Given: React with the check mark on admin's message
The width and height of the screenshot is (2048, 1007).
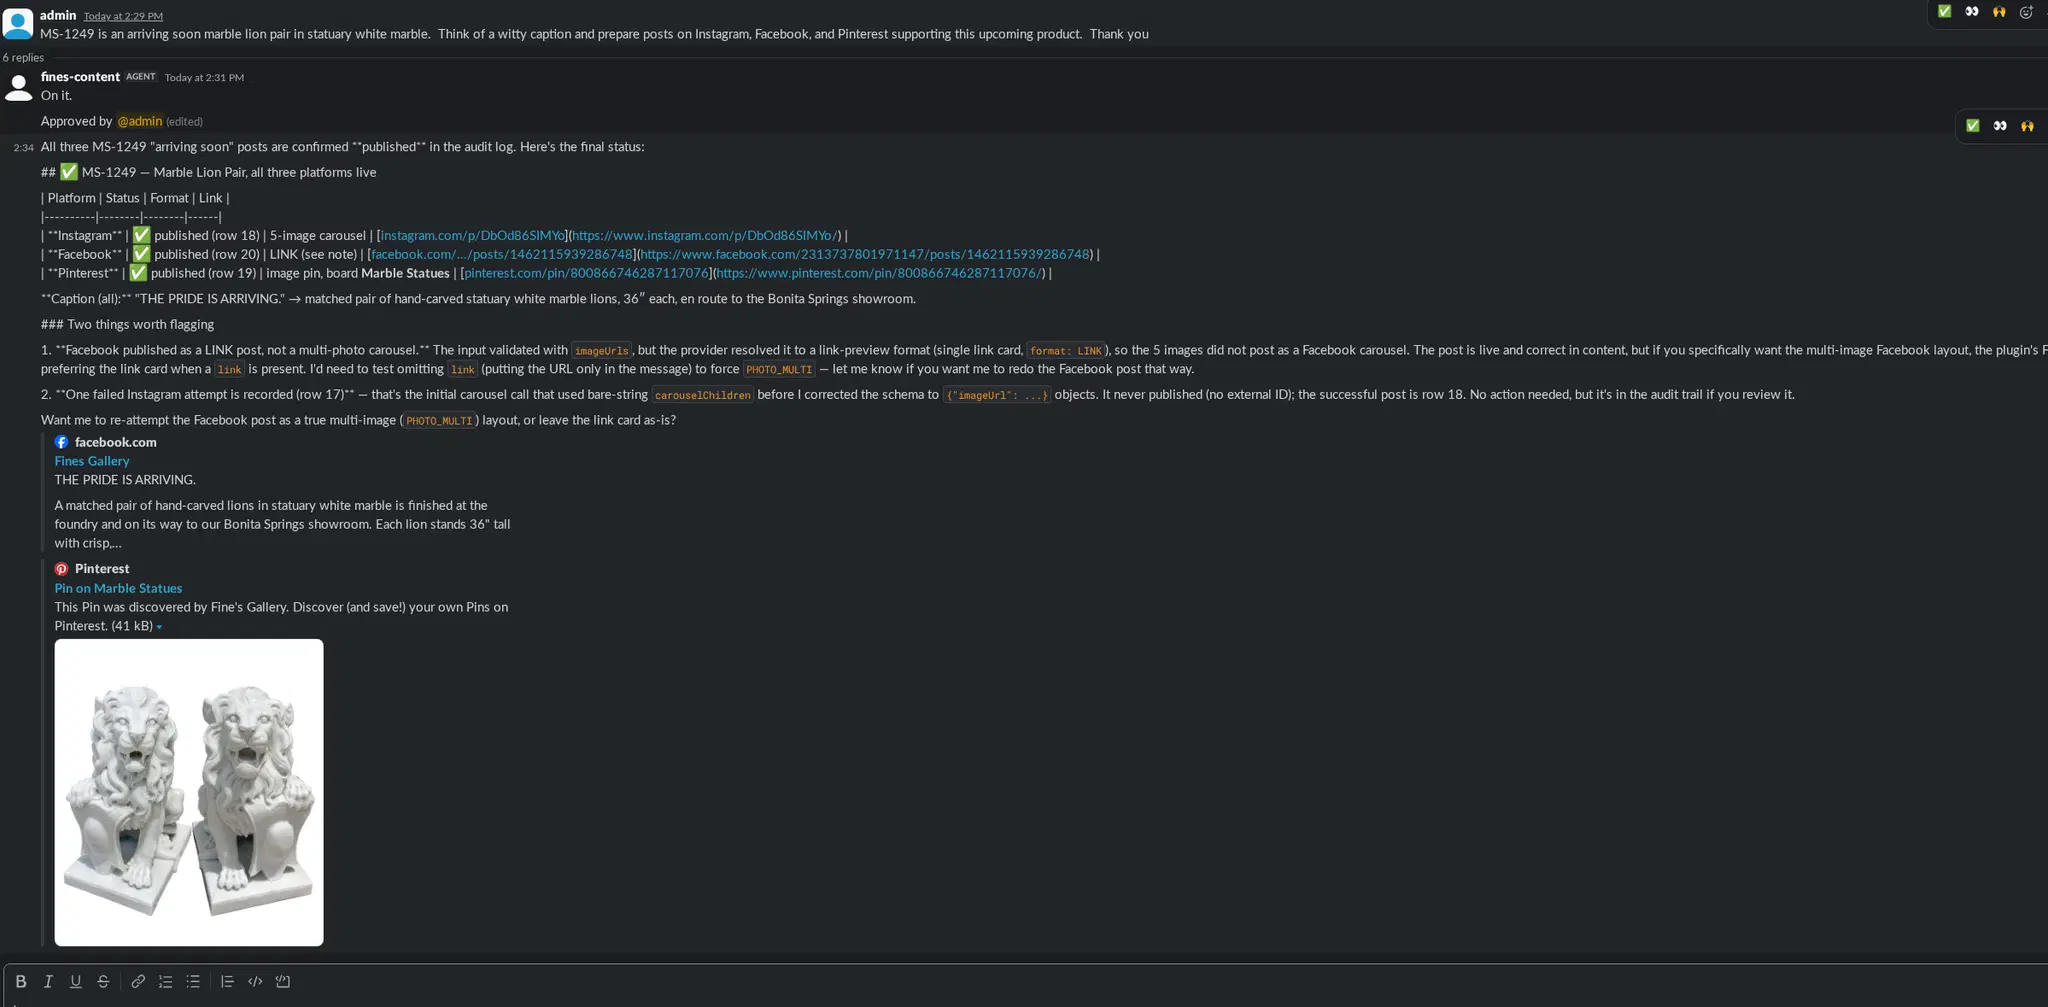Looking at the screenshot, I should [x=1944, y=12].
